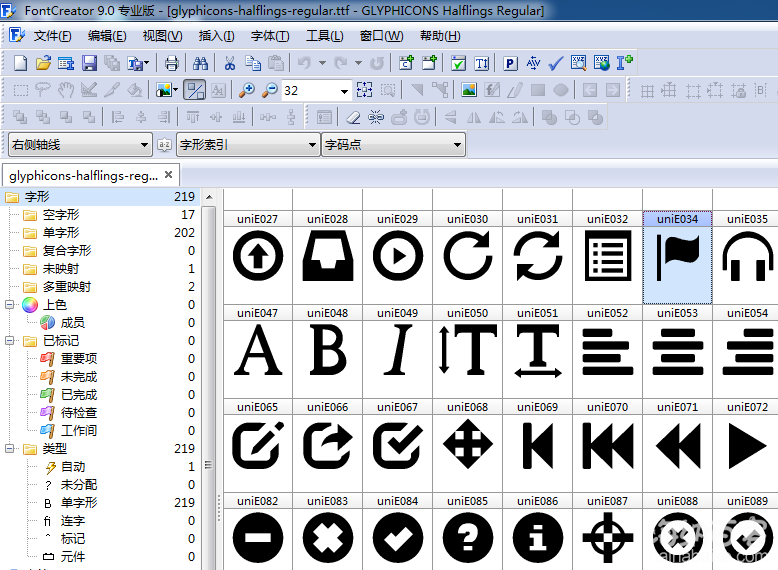Open the font metrics Tt icon
This screenshot has width=778, height=570.
tap(481, 63)
